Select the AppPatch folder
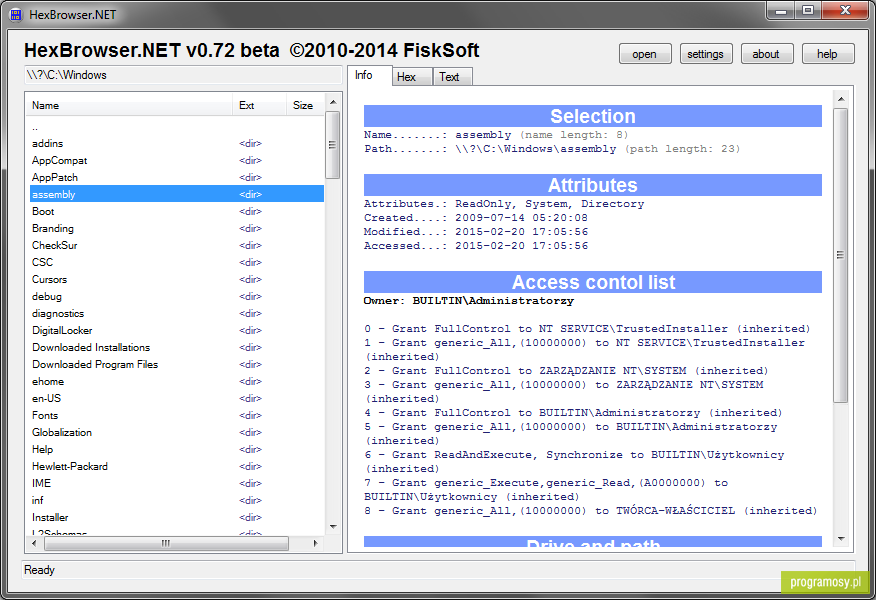Viewport: 876px width, 600px height. coord(177,178)
